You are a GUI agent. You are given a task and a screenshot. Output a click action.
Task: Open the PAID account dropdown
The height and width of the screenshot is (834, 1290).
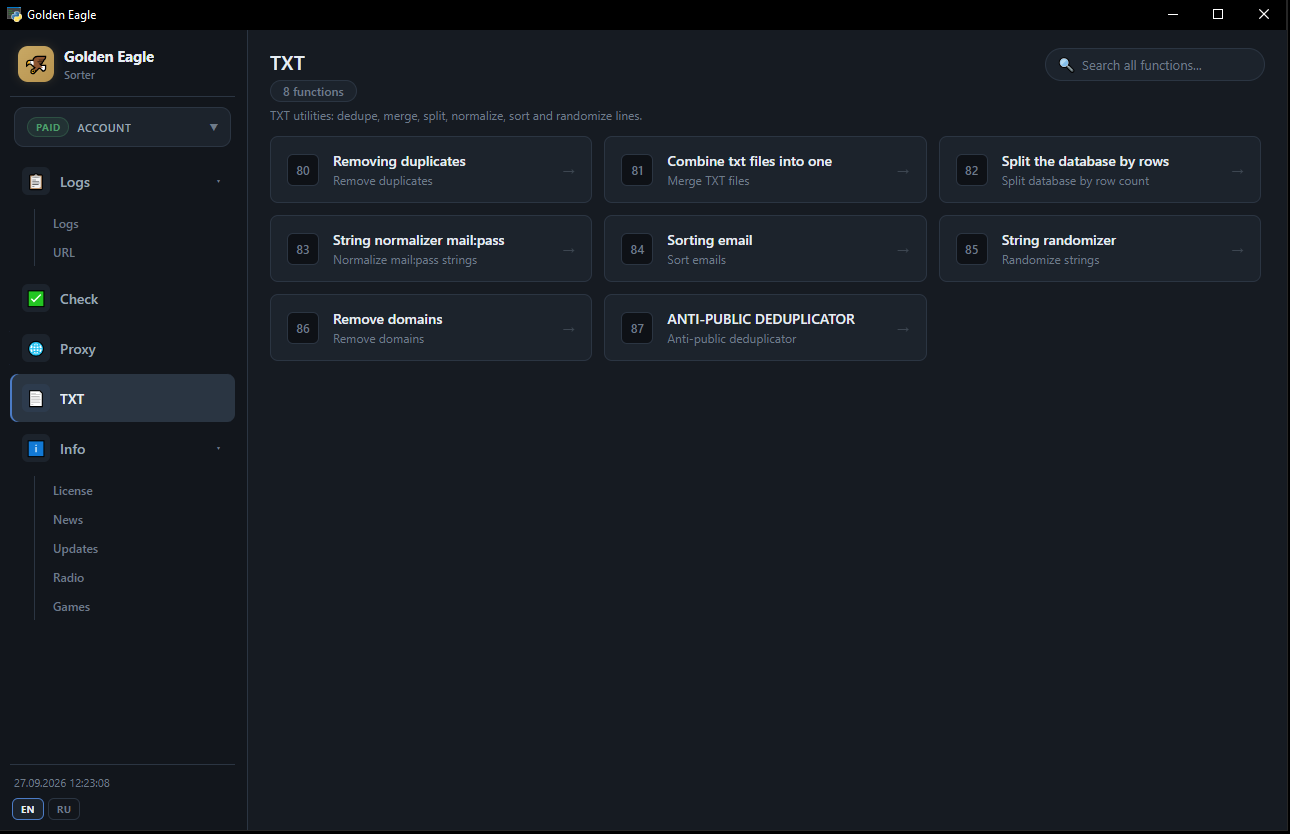coord(122,127)
